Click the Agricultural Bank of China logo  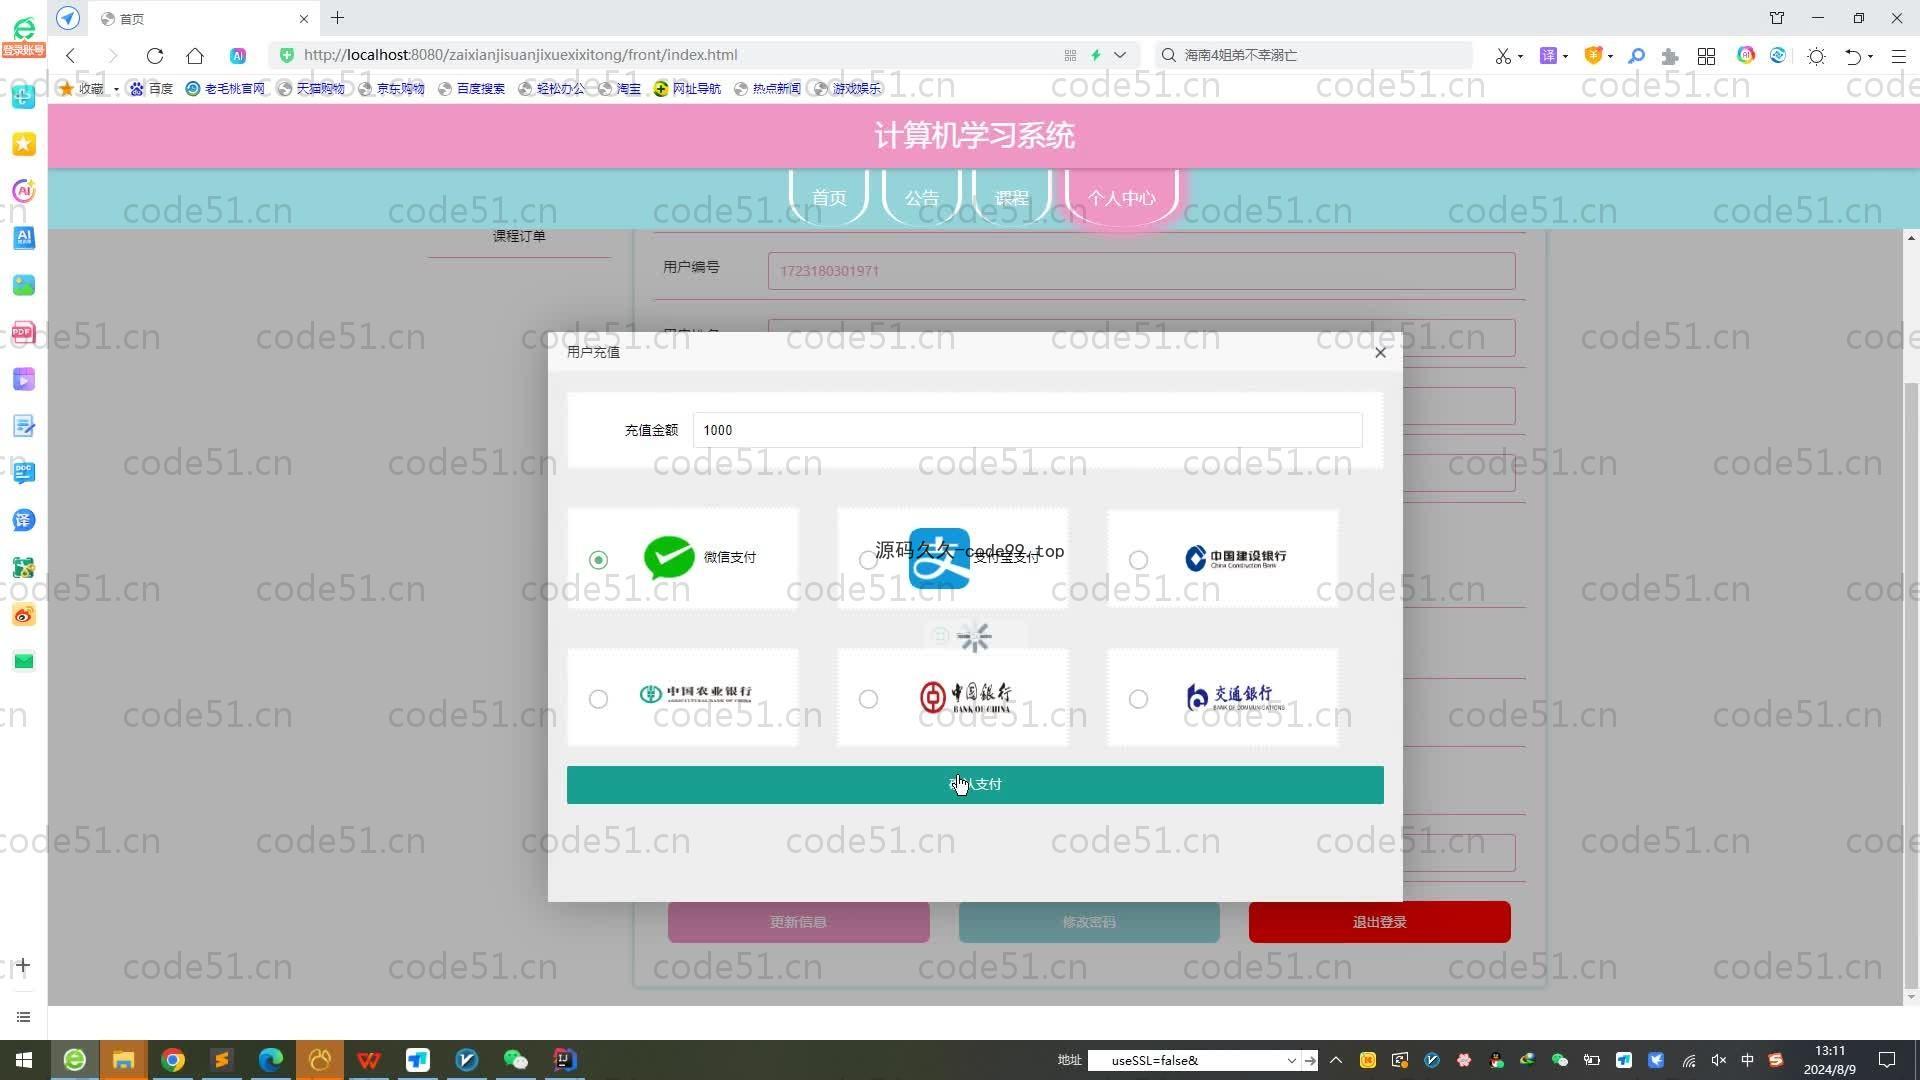(696, 694)
